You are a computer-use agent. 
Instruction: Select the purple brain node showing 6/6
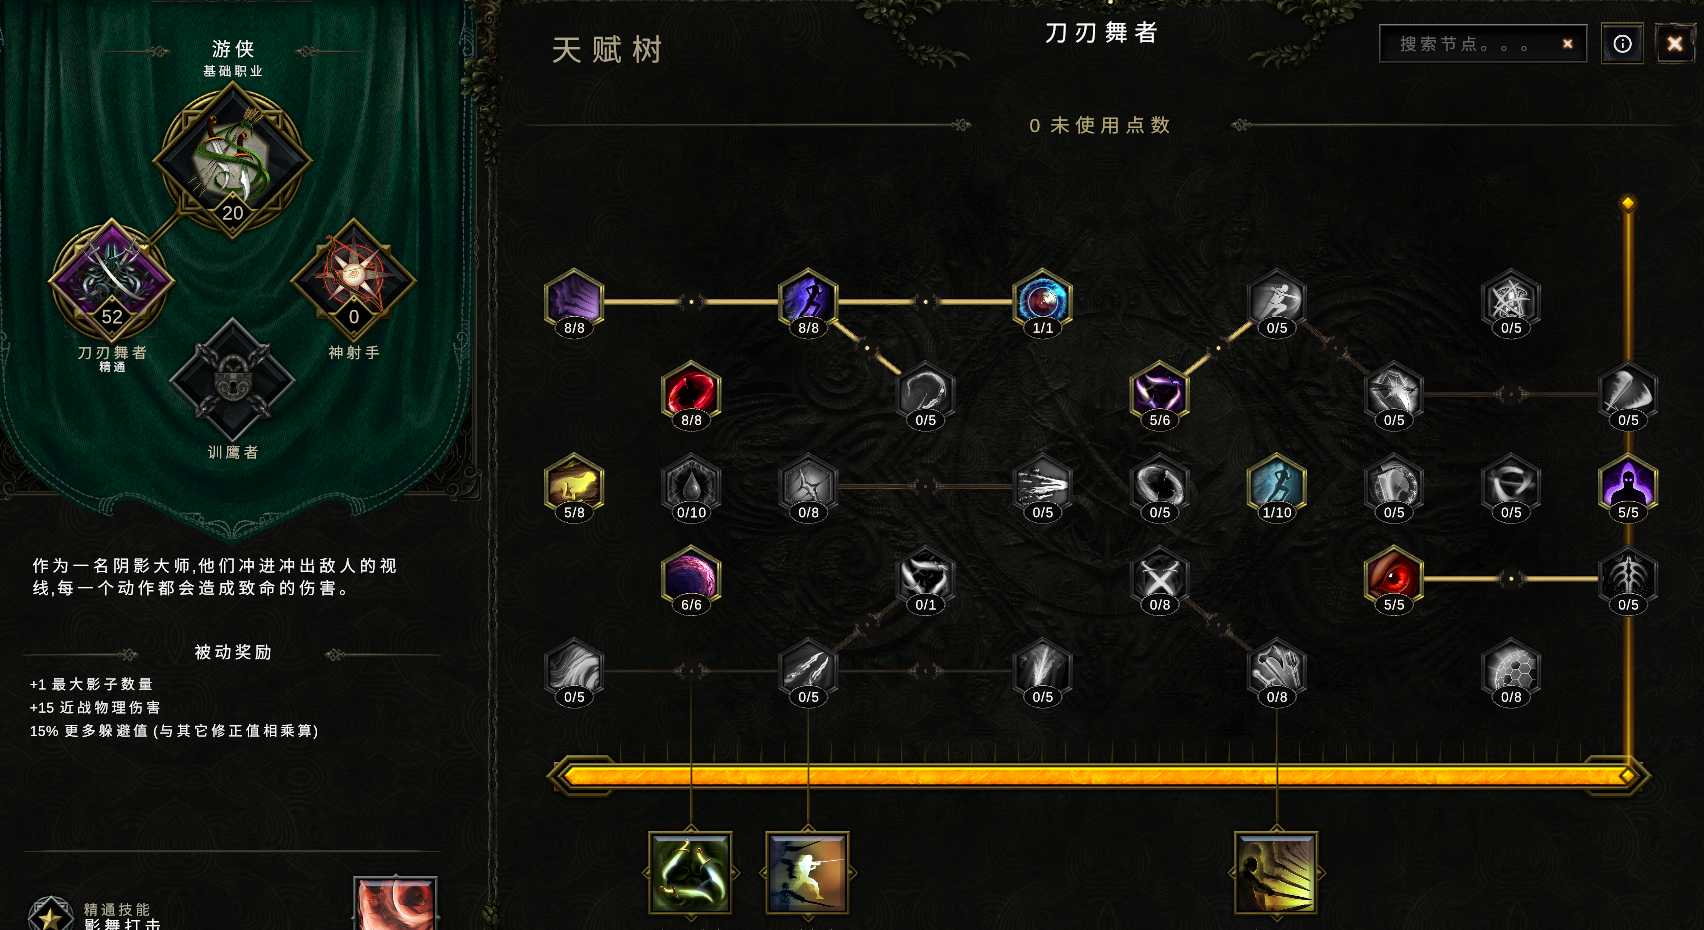[691, 577]
